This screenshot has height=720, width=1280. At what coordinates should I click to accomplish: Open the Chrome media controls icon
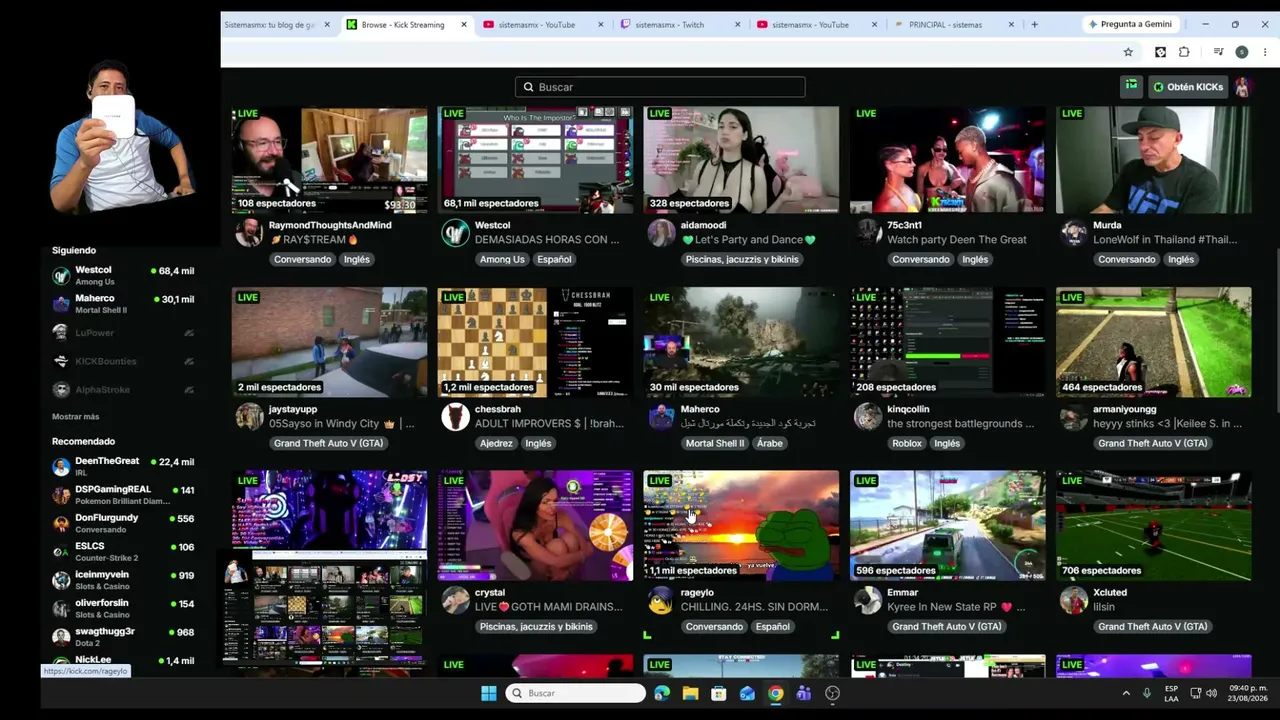pyautogui.click(x=1218, y=52)
